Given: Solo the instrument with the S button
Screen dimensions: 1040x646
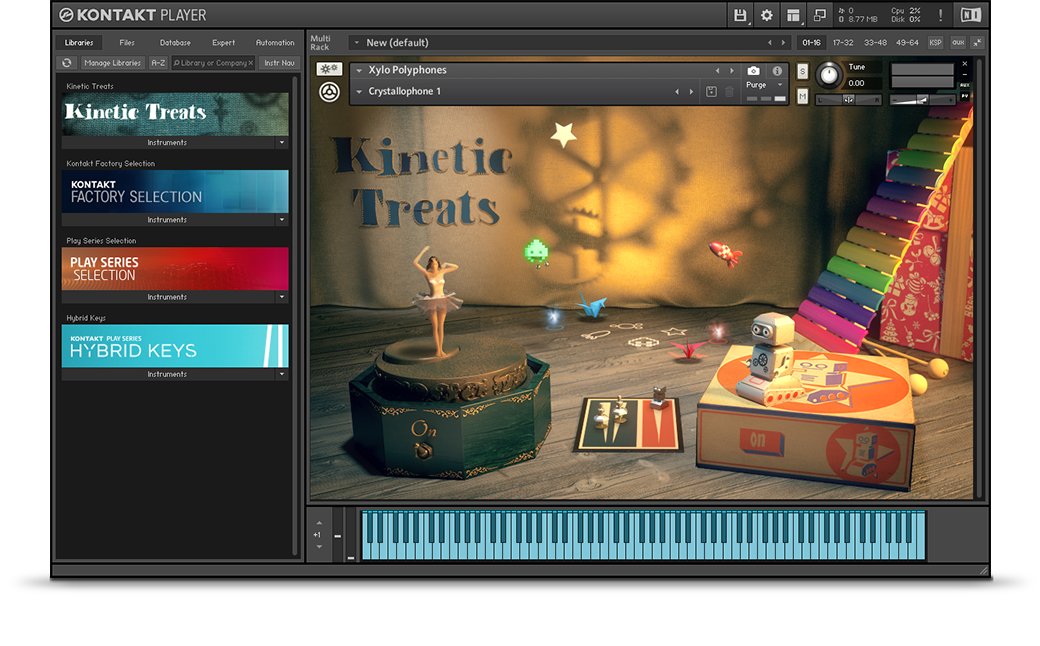Looking at the screenshot, I should click(x=802, y=72).
